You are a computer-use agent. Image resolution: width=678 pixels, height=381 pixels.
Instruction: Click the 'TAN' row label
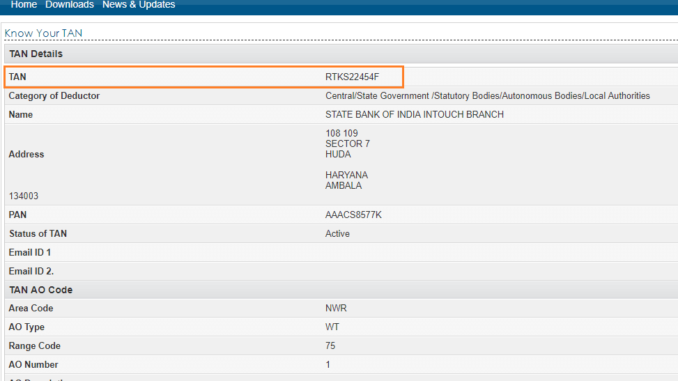(x=17, y=77)
